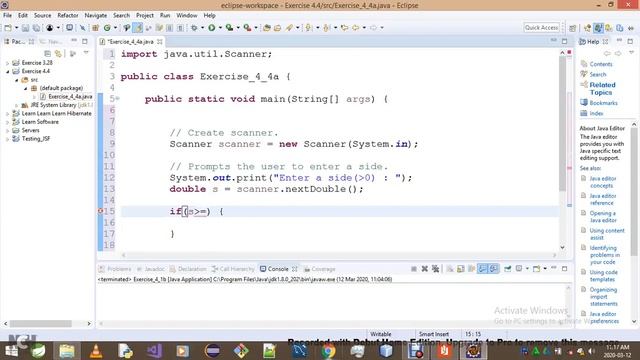The height and width of the screenshot is (360, 640).
Task: Open the Refactor menu
Action: [68, 16]
